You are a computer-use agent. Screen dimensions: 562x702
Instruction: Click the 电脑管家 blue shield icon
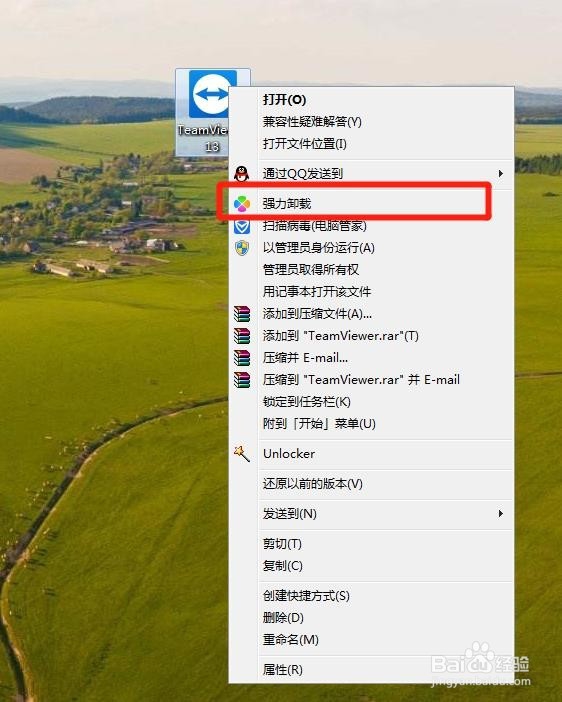click(x=242, y=226)
